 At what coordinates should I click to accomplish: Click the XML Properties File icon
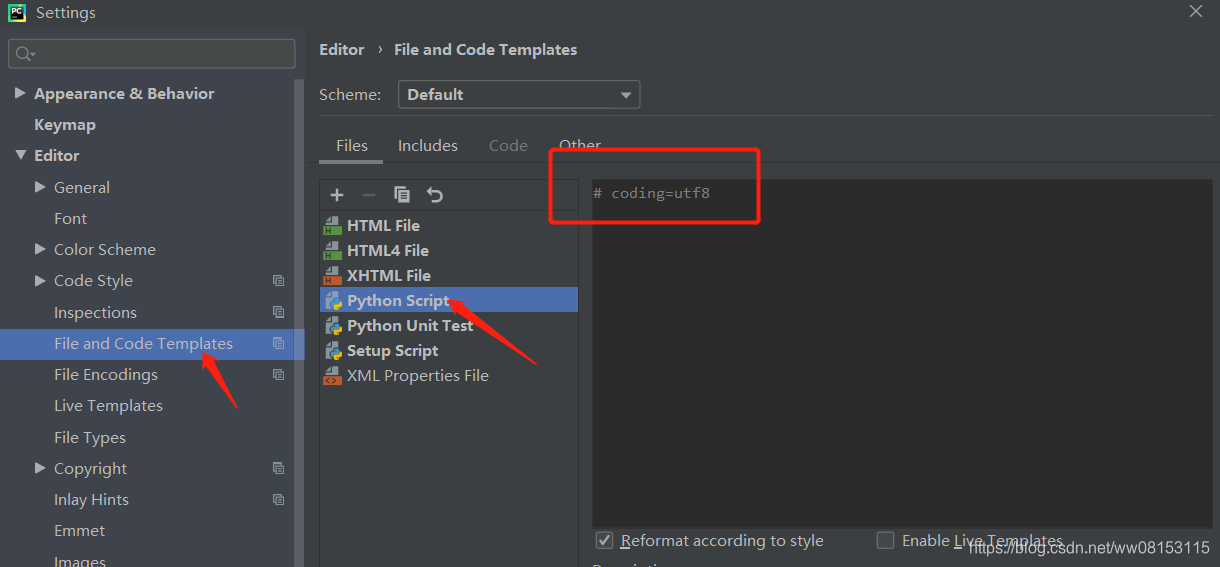pyautogui.click(x=333, y=376)
